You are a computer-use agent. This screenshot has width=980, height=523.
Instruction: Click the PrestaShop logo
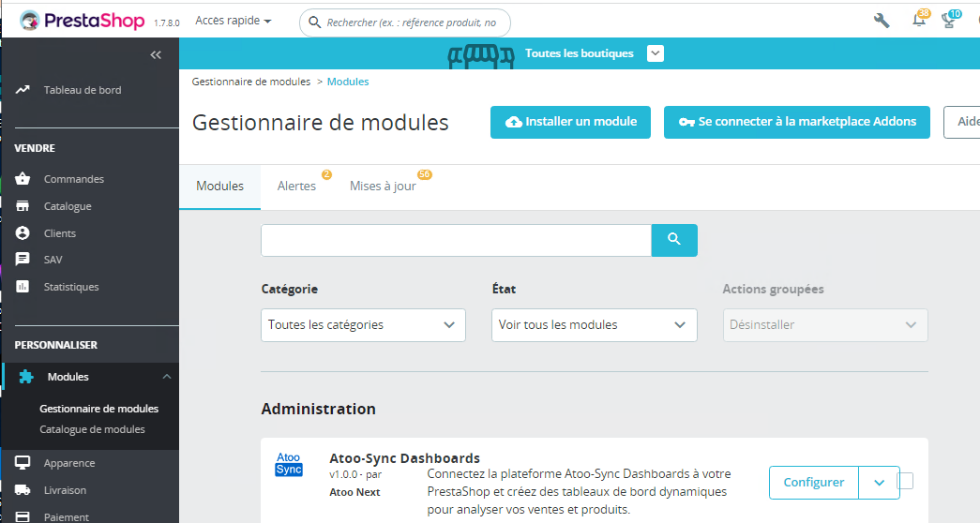point(82,21)
